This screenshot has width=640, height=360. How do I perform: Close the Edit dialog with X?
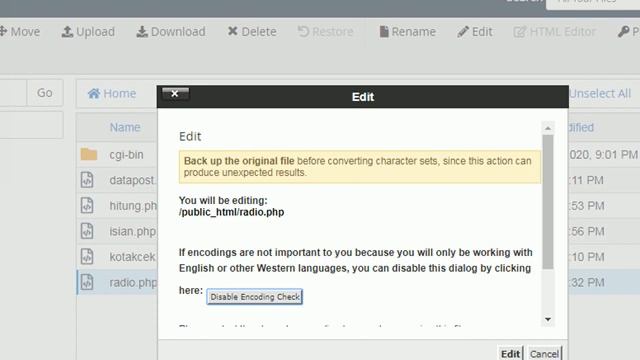[175, 94]
